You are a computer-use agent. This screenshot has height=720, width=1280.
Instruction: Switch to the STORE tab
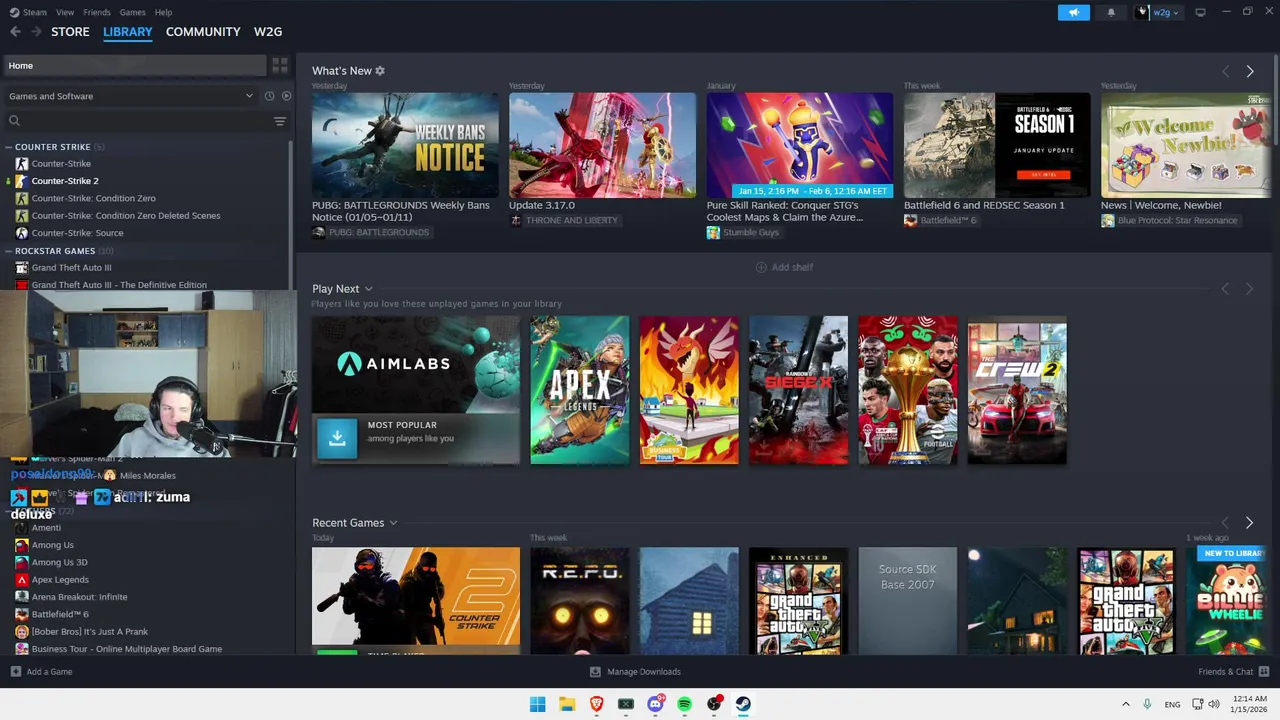coord(70,32)
